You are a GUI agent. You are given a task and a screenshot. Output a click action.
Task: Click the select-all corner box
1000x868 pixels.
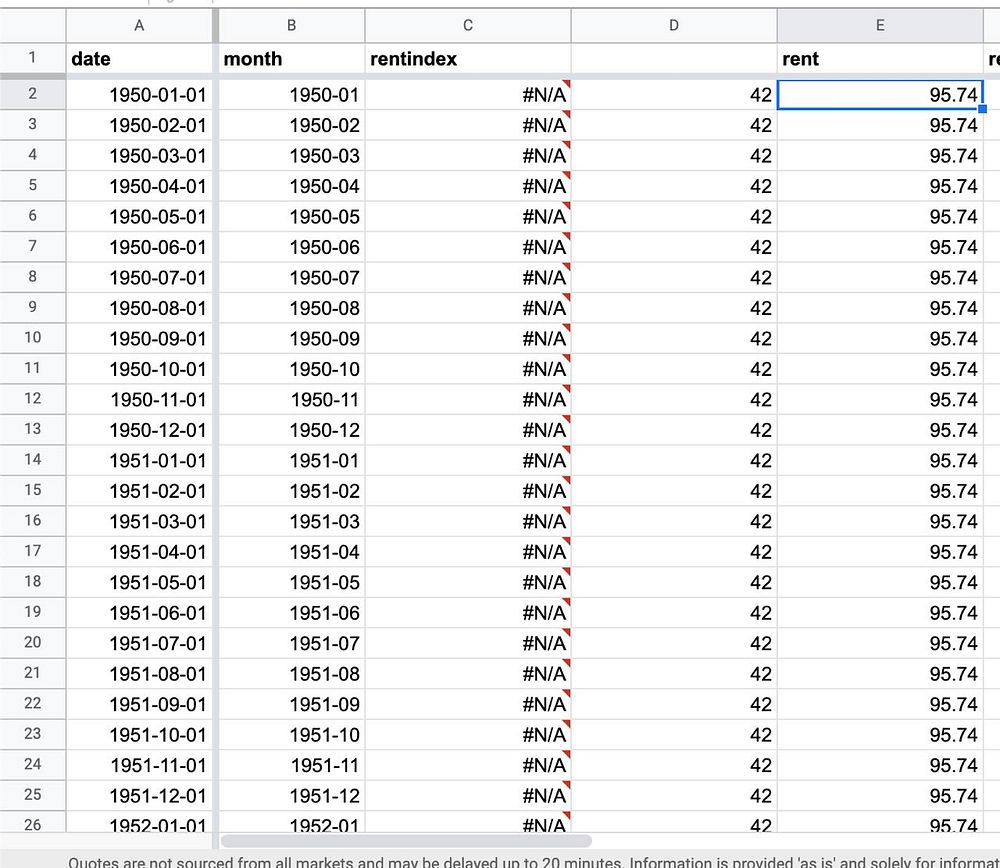[33, 26]
